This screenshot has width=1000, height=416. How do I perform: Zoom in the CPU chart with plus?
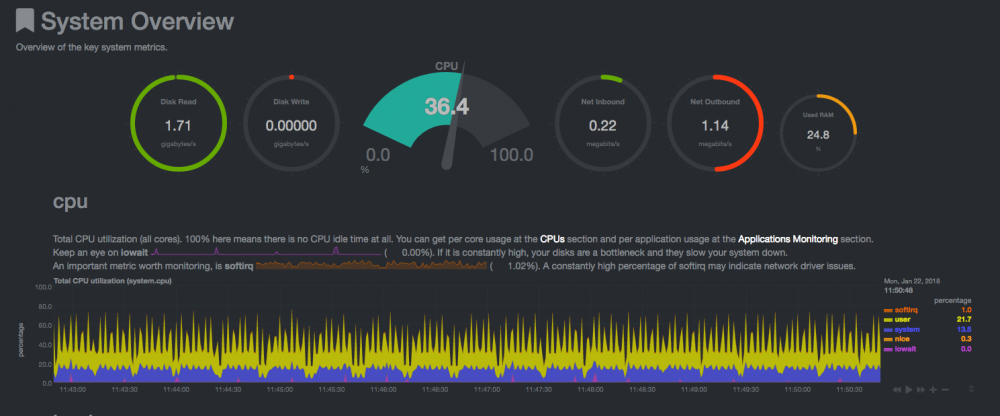tap(934, 390)
